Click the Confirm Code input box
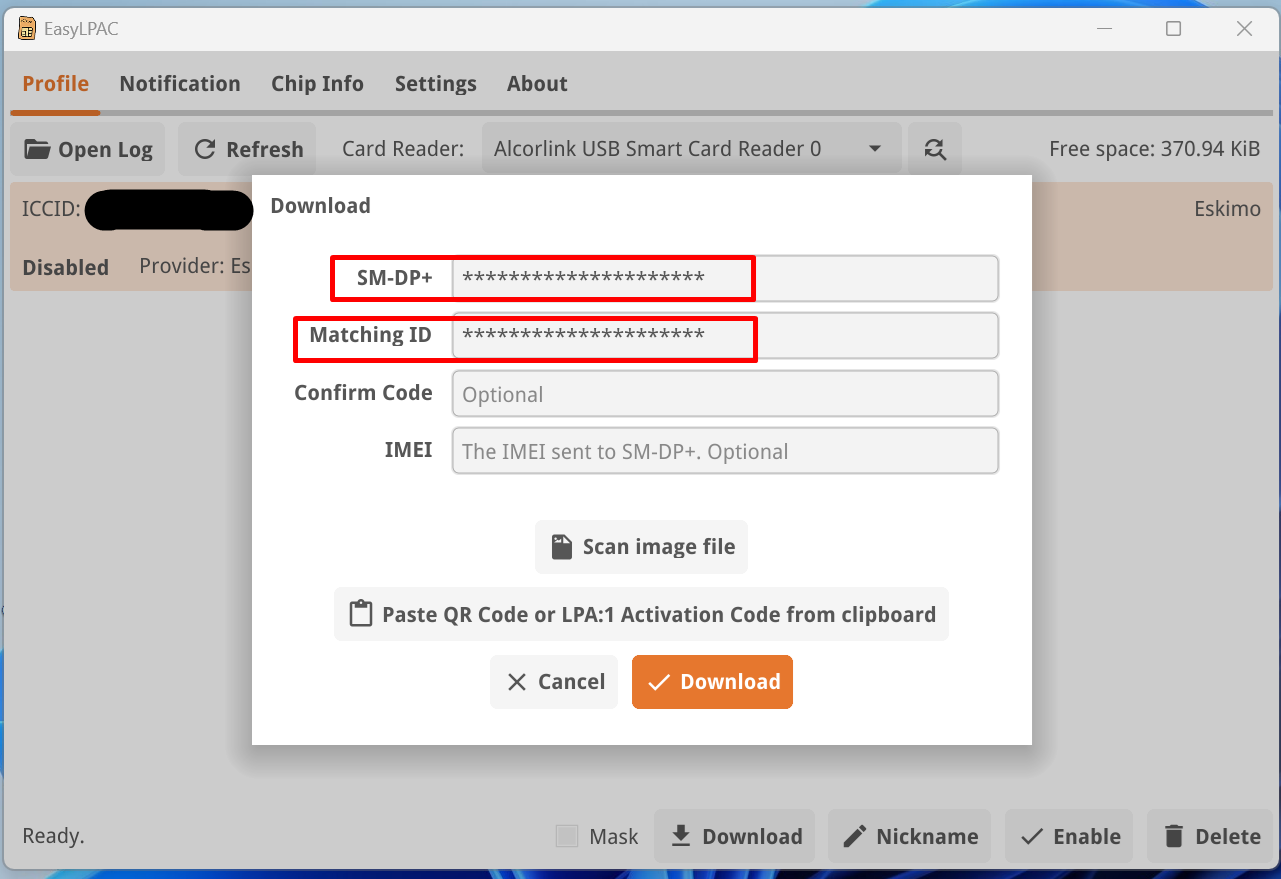The image size is (1281, 879). point(724,394)
